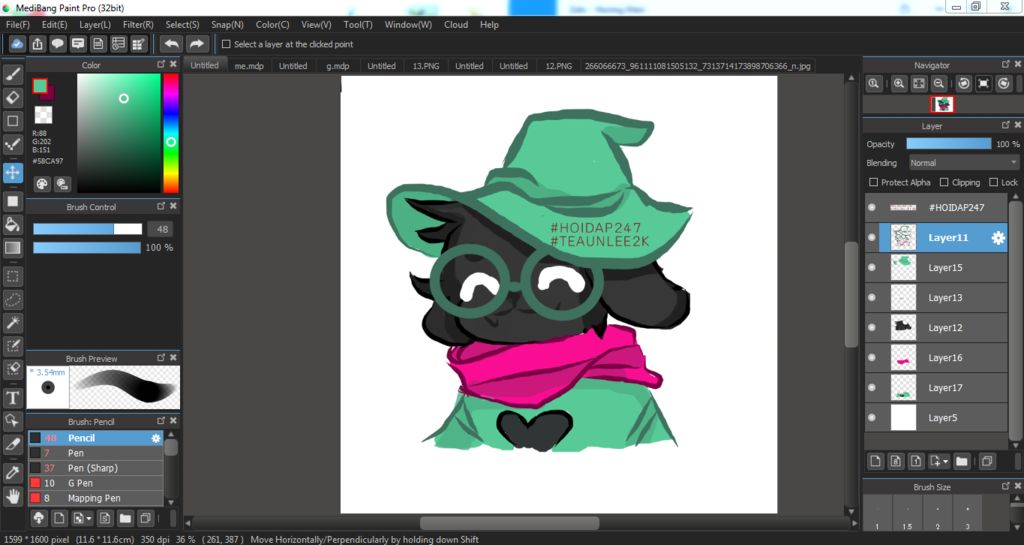Adjust the brush size slider
The height and width of the screenshot is (545, 1024).
(x=88, y=229)
